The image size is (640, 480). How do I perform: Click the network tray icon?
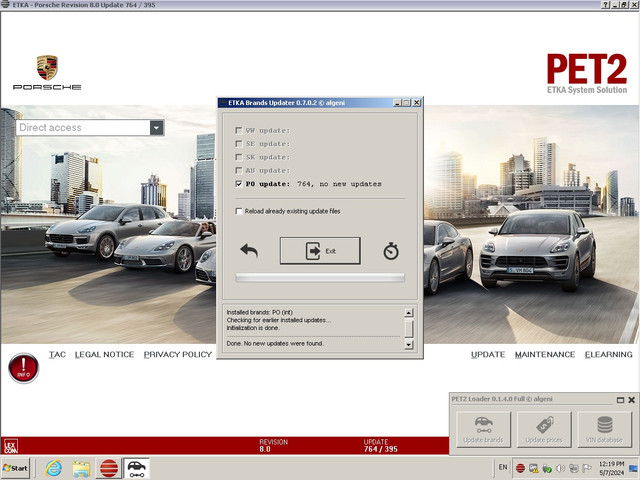pos(573,468)
